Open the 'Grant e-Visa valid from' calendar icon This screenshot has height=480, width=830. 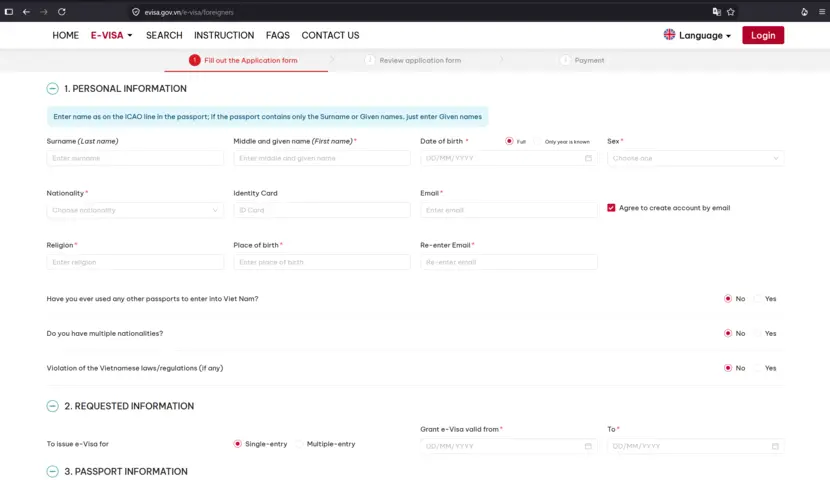point(588,446)
